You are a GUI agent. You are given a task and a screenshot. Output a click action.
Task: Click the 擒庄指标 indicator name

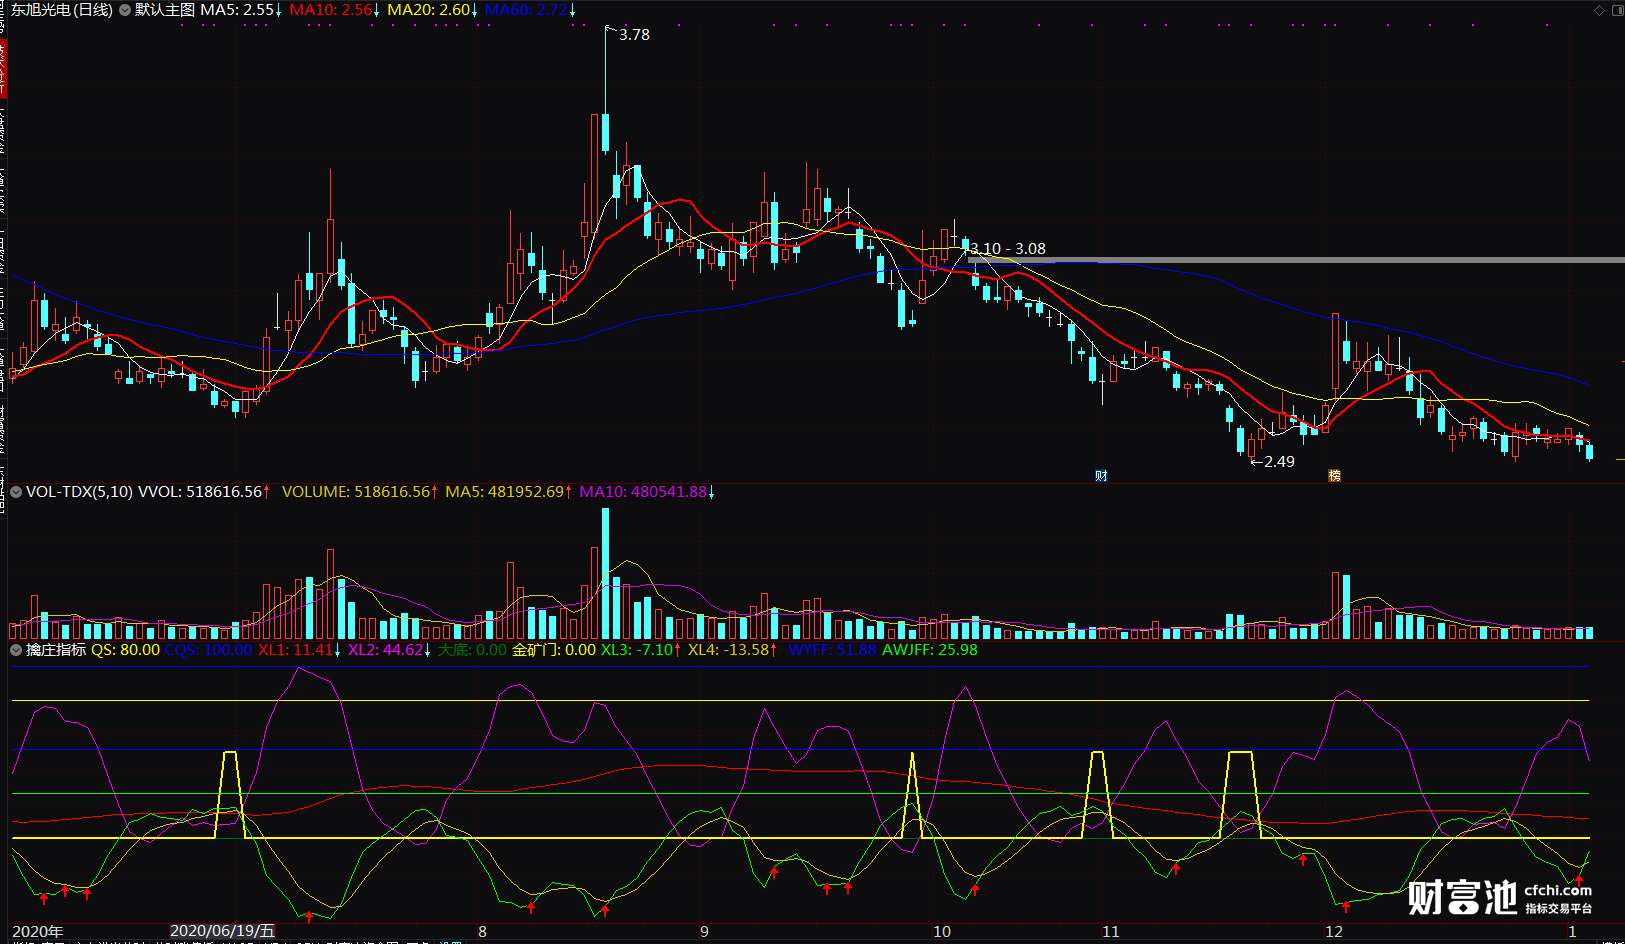point(56,650)
